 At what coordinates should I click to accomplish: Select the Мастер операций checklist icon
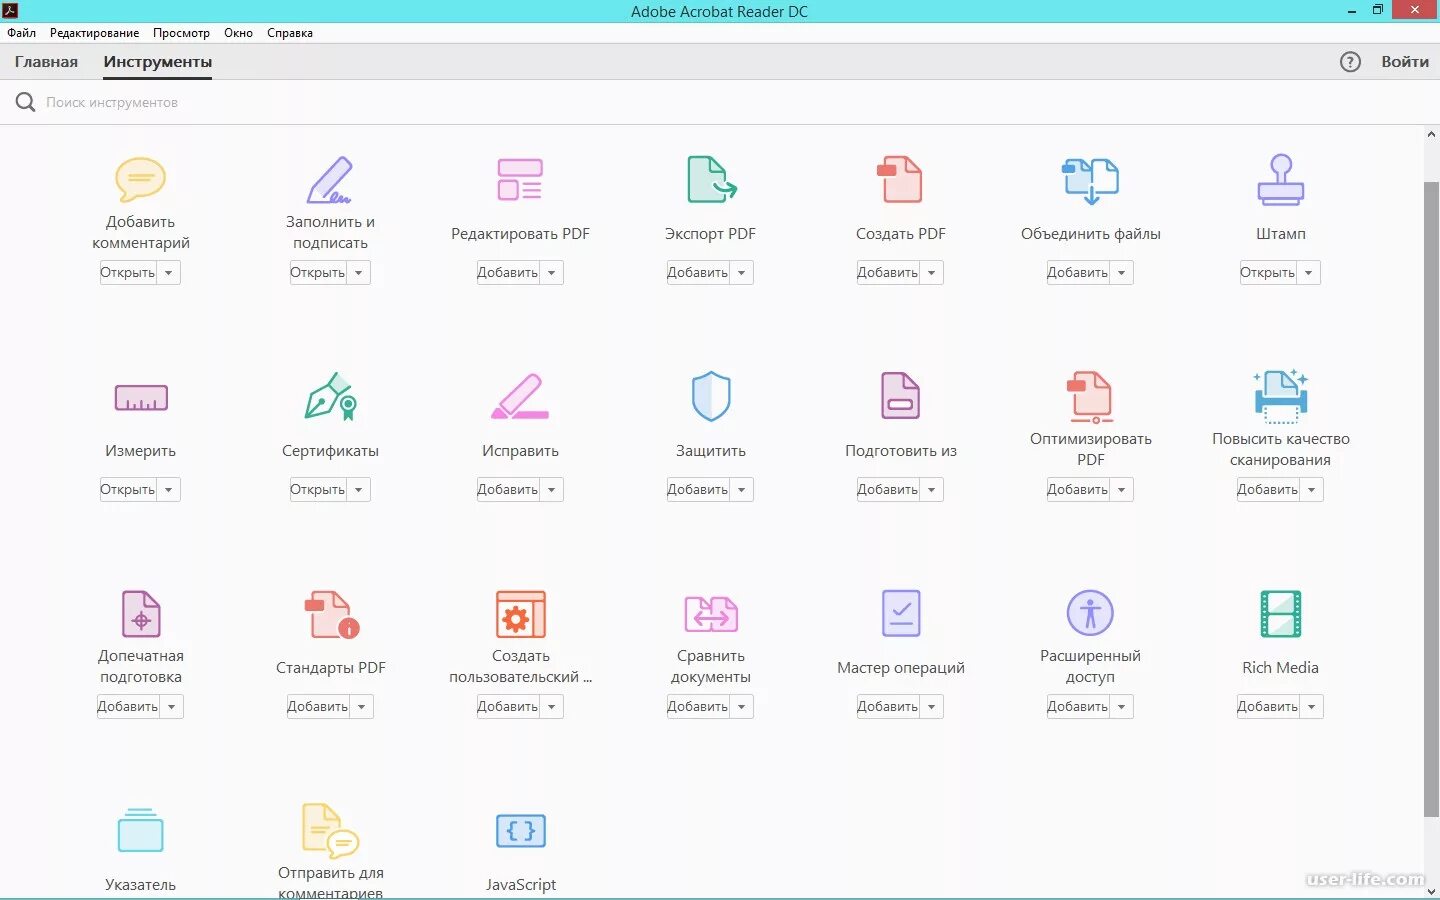[901, 613]
